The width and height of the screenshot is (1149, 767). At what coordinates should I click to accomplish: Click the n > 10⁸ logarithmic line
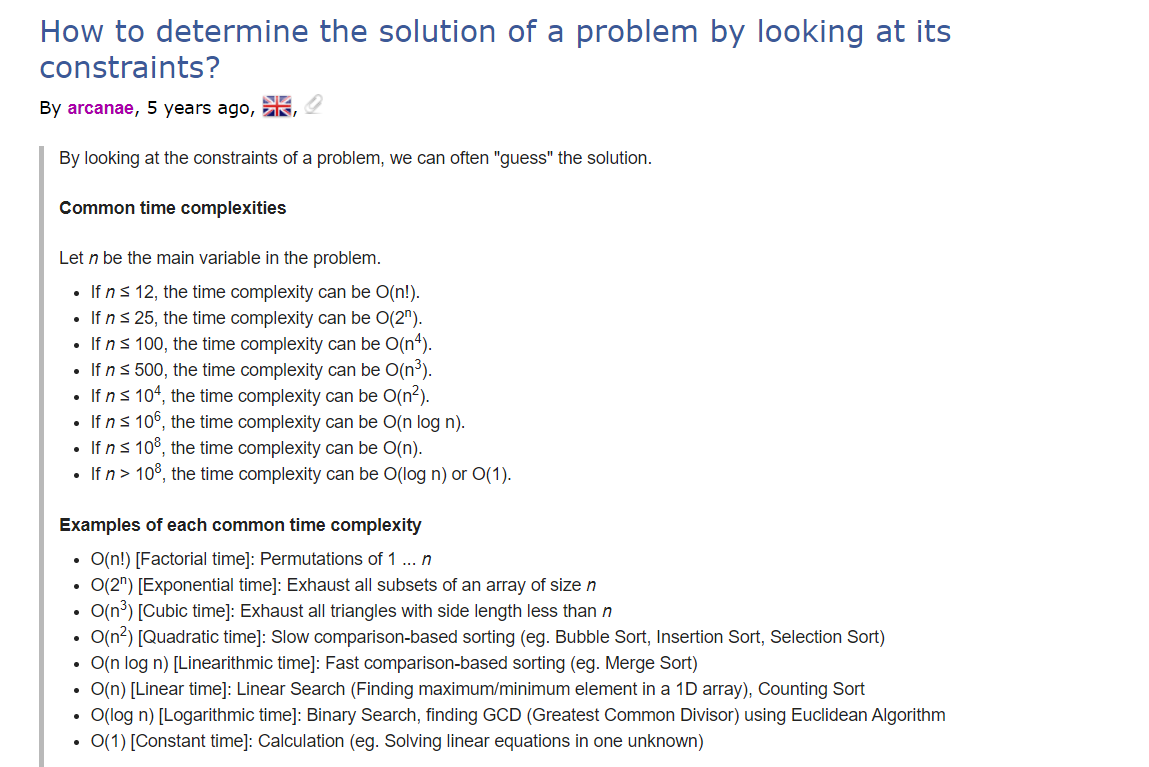click(x=300, y=474)
